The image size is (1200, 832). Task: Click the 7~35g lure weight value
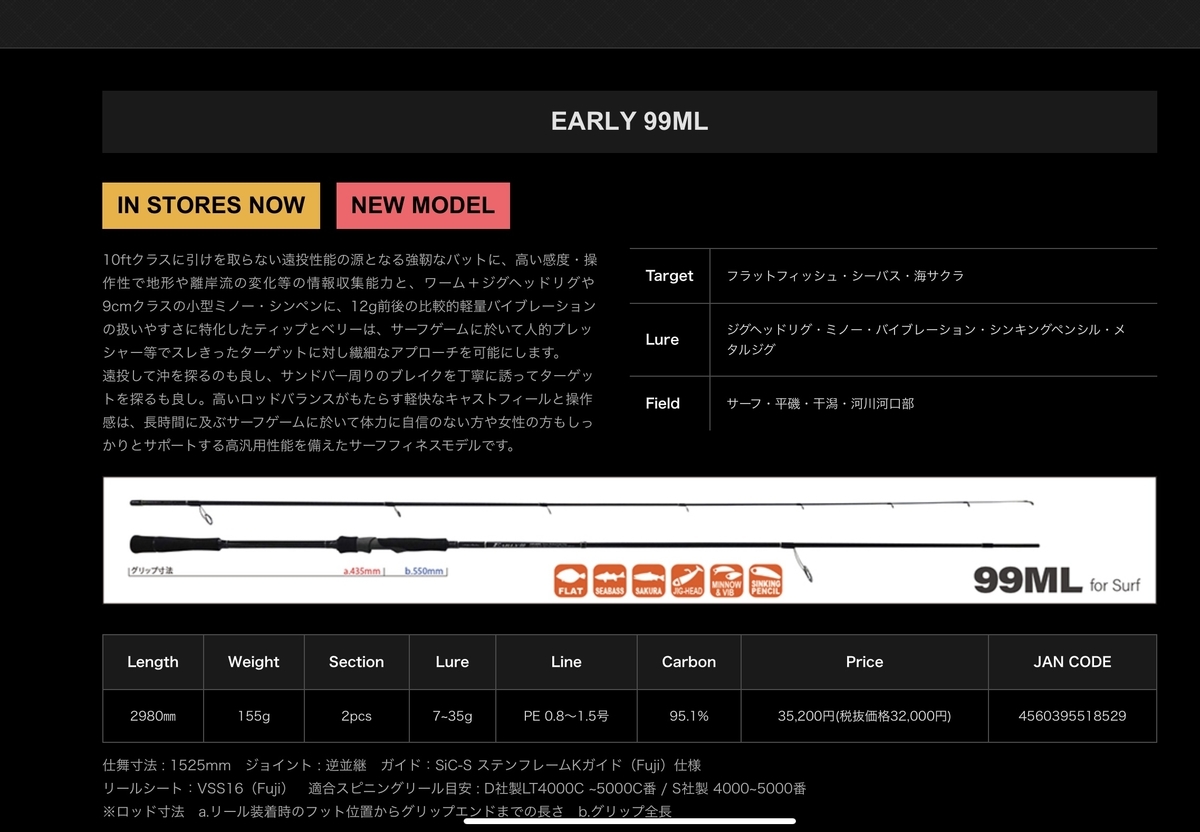tap(452, 716)
